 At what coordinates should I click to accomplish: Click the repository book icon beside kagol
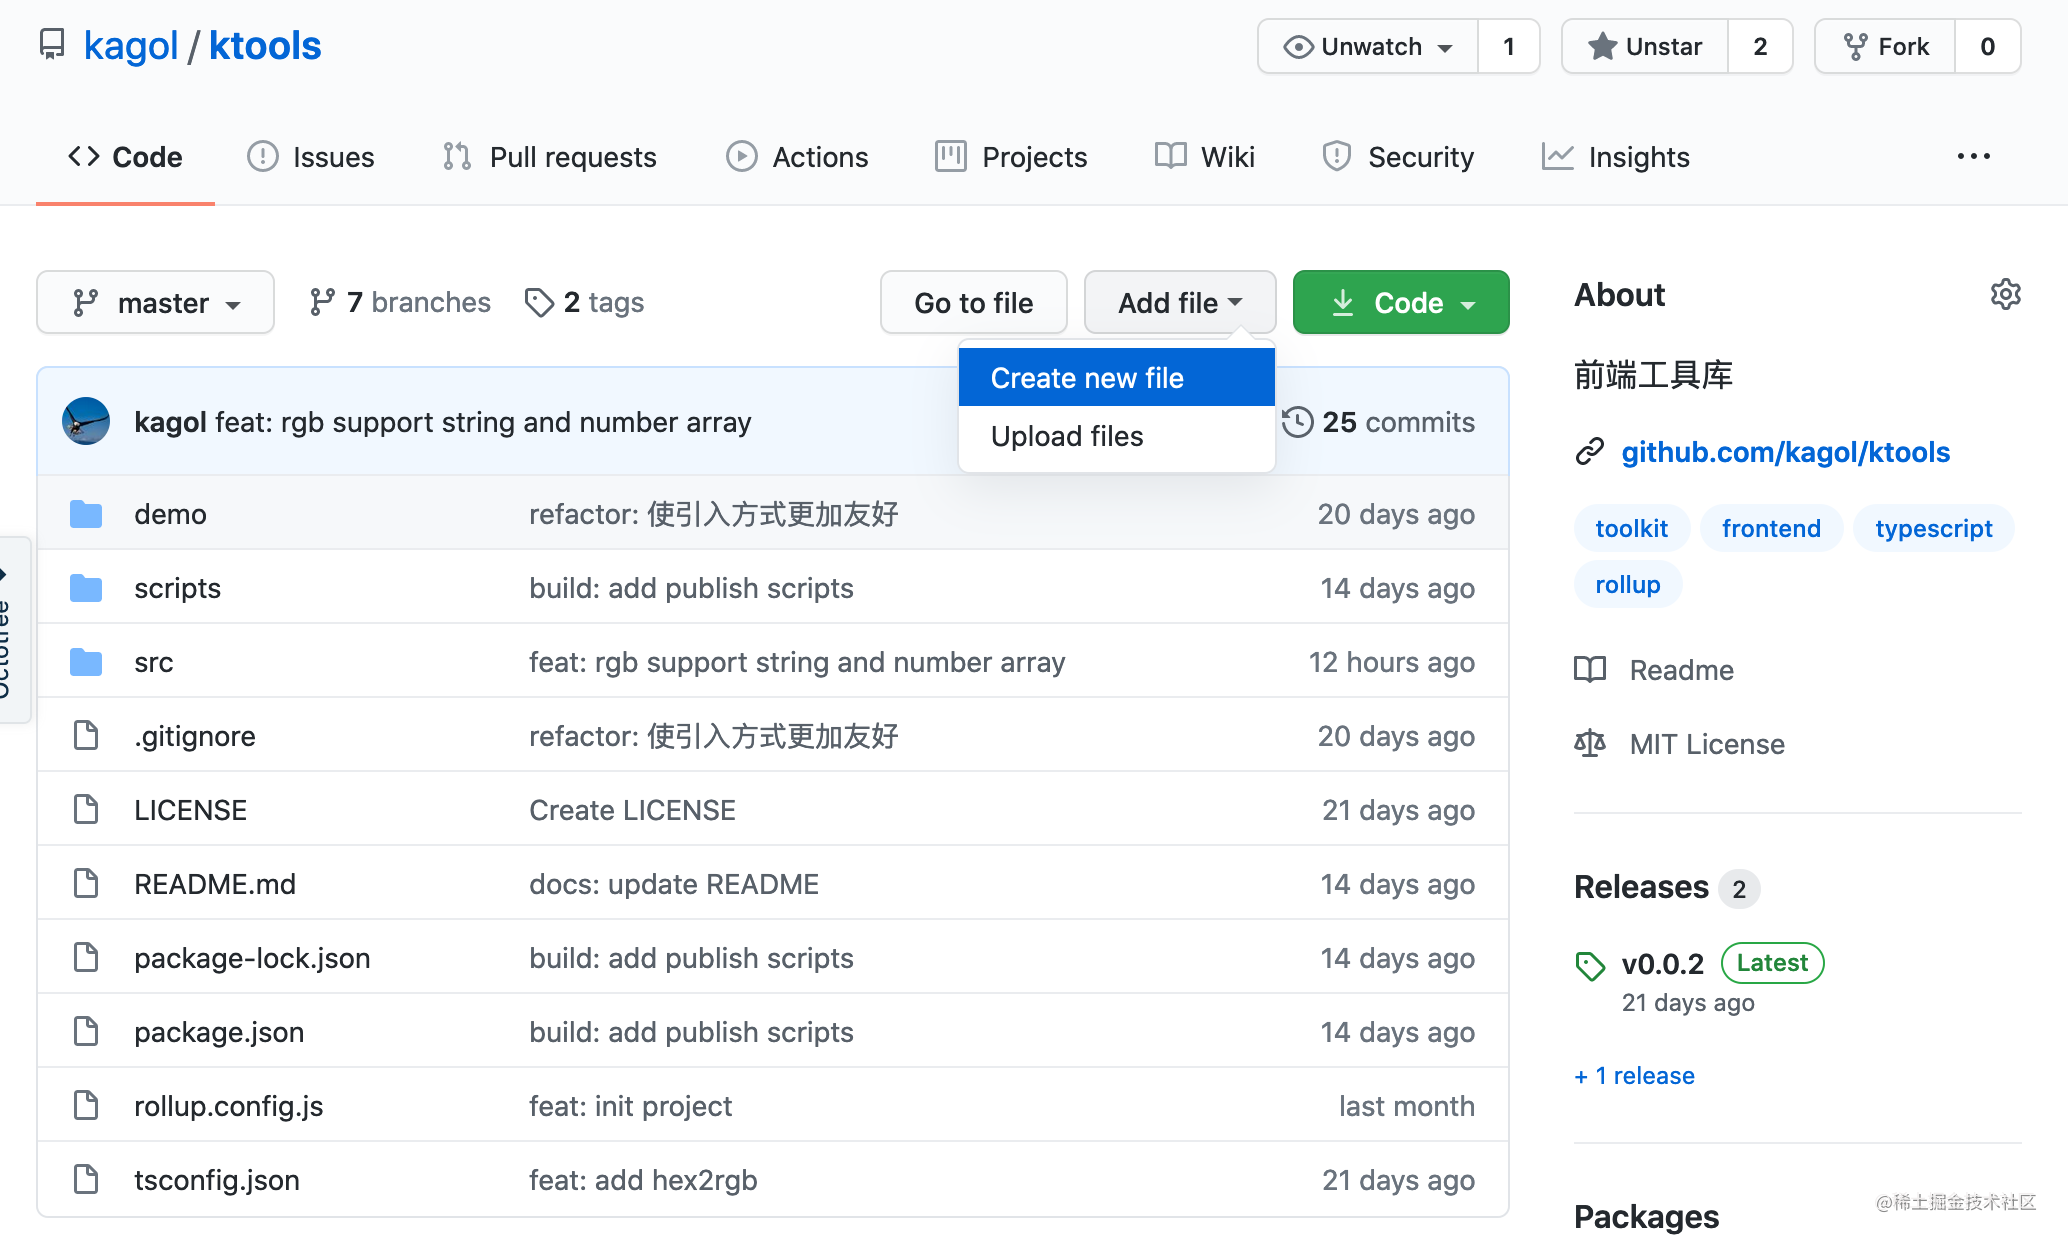[52, 45]
